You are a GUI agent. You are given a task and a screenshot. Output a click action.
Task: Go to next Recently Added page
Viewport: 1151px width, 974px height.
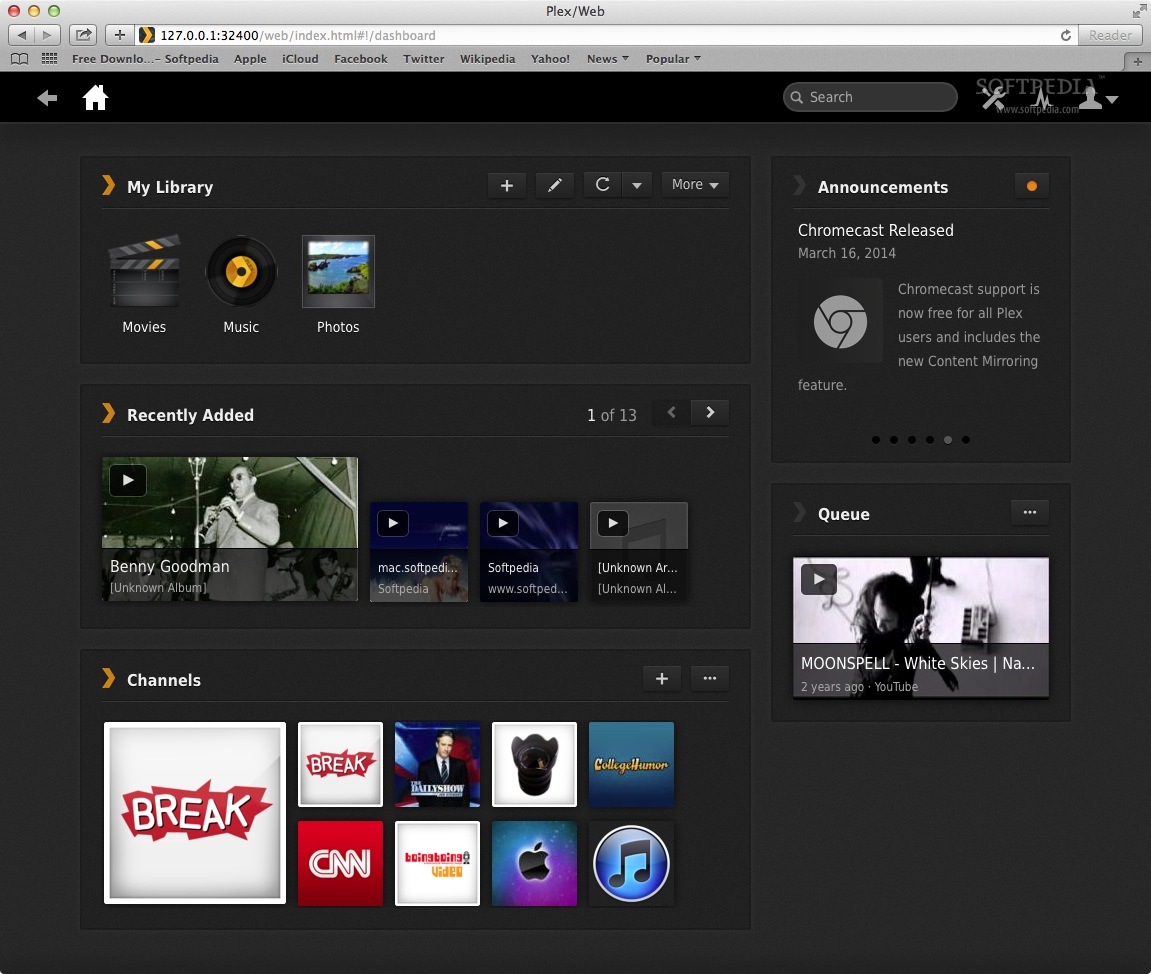pos(710,413)
